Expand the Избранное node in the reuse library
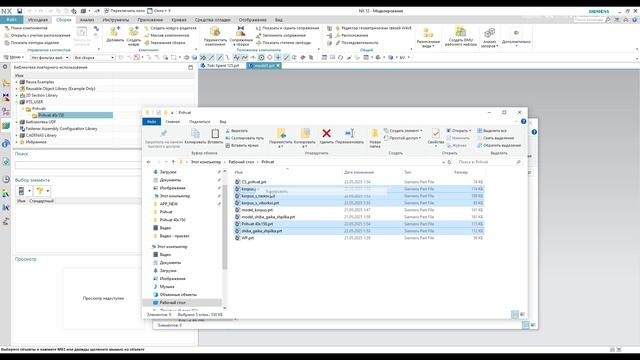The image size is (640, 360). tap(17, 142)
